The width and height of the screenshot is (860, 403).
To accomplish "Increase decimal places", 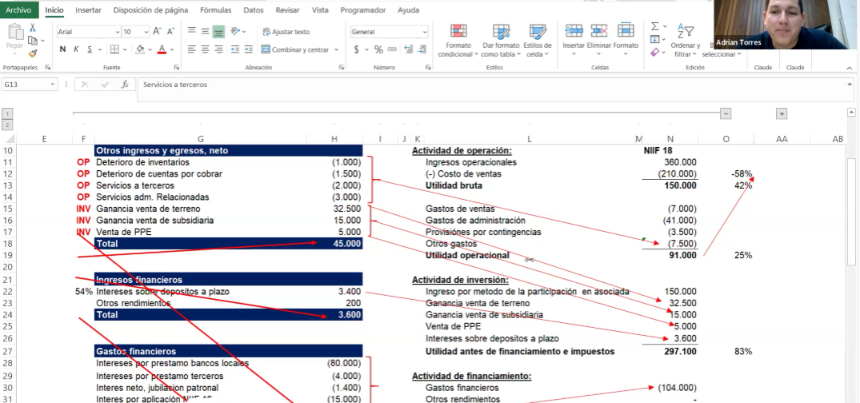I will click(x=409, y=49).
